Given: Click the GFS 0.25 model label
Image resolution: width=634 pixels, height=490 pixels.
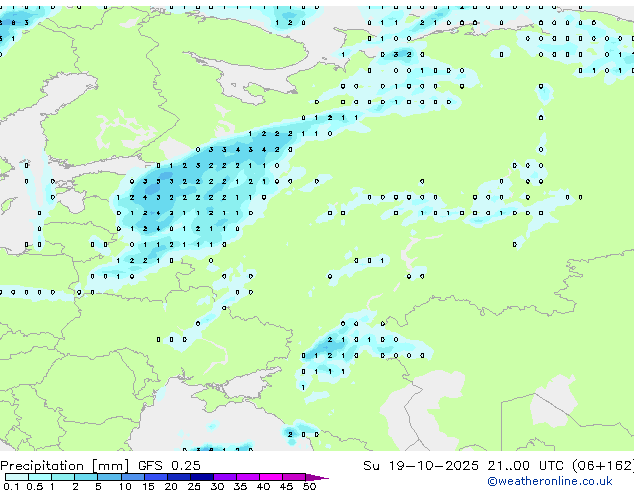Looking at the screenshot, I should (169, 466).
